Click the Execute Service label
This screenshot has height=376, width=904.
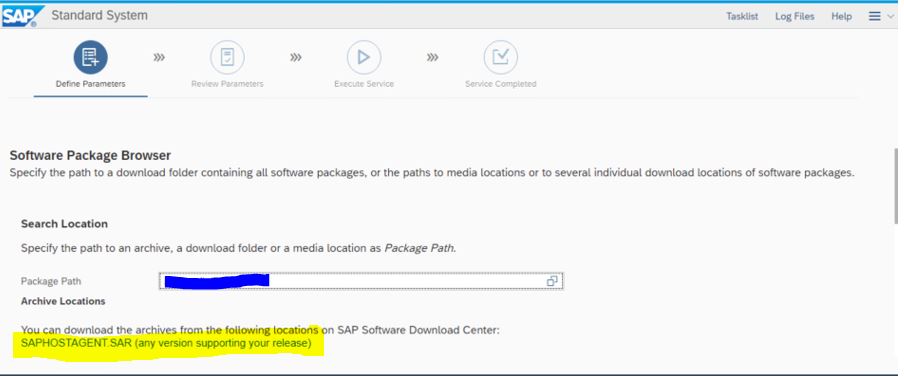tap(364, 84)
